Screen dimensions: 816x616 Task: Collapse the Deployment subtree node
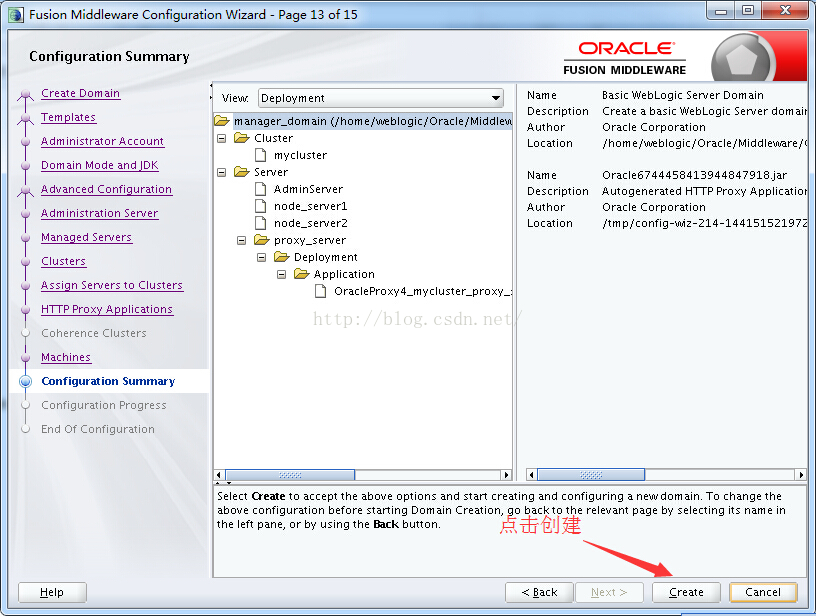[262, 257]
